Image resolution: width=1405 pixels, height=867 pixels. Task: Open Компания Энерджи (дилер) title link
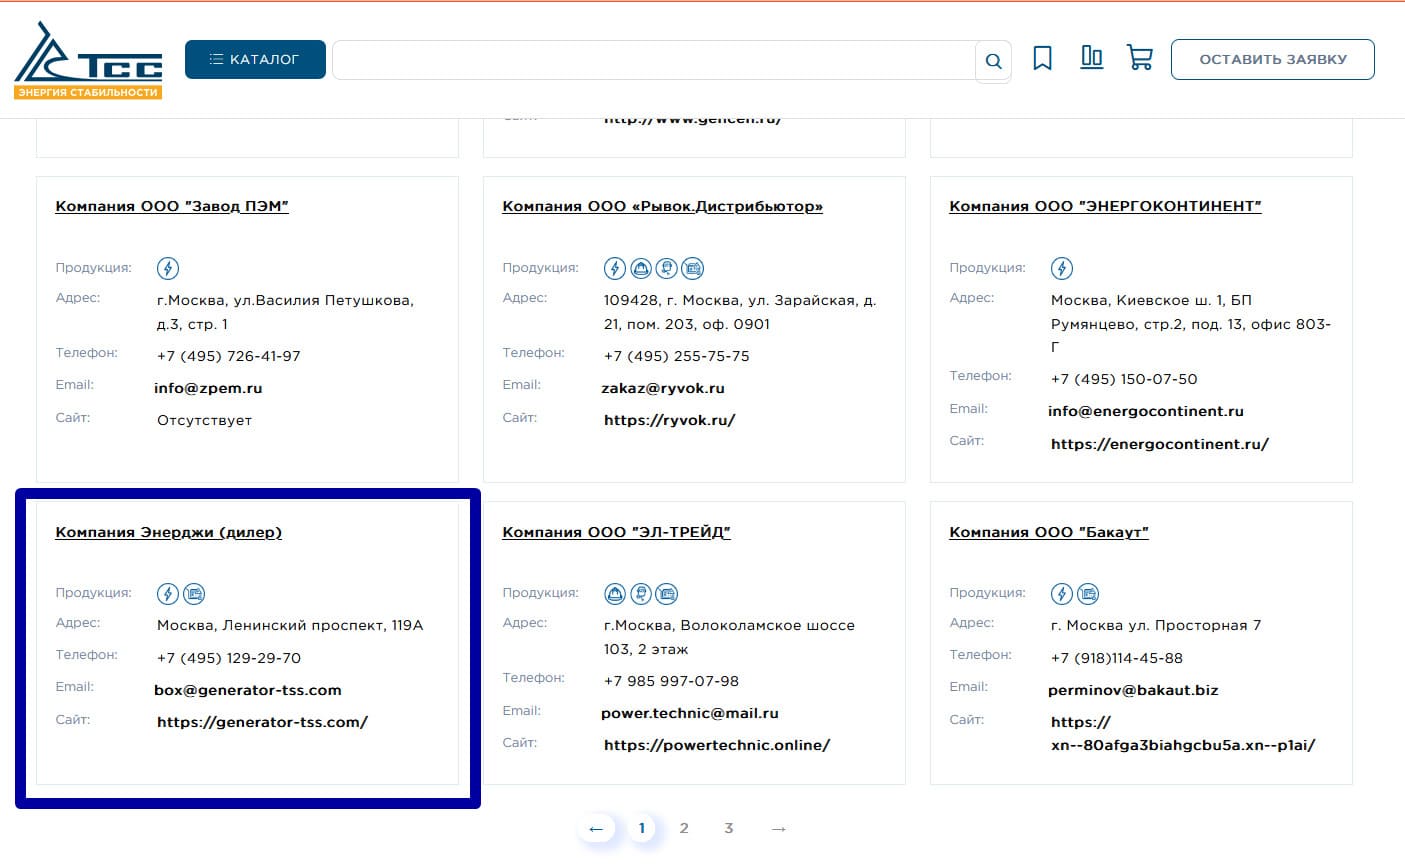168,532
